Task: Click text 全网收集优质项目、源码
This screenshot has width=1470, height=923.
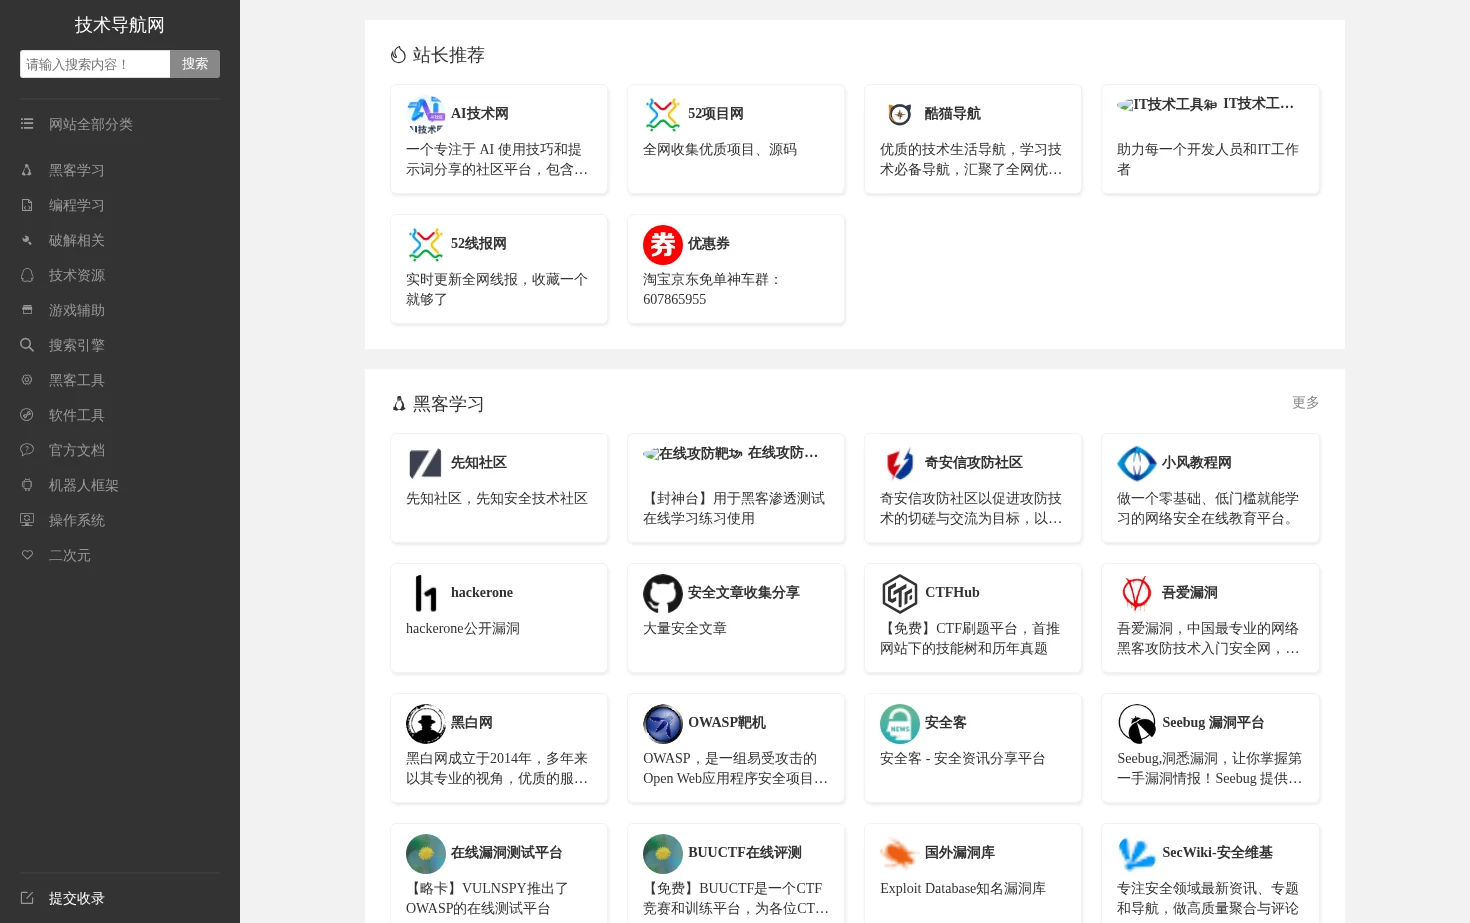Action: click(x=720, y=149)
